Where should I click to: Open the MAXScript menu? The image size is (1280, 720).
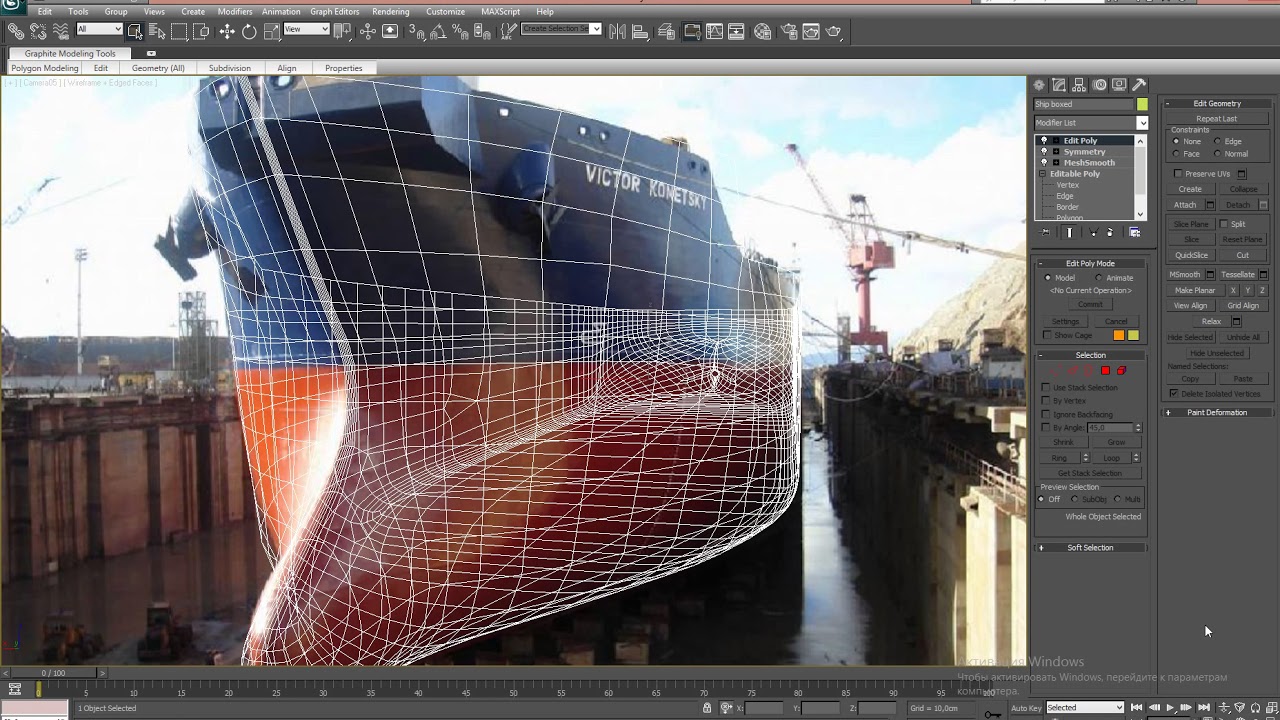[500, 12]
